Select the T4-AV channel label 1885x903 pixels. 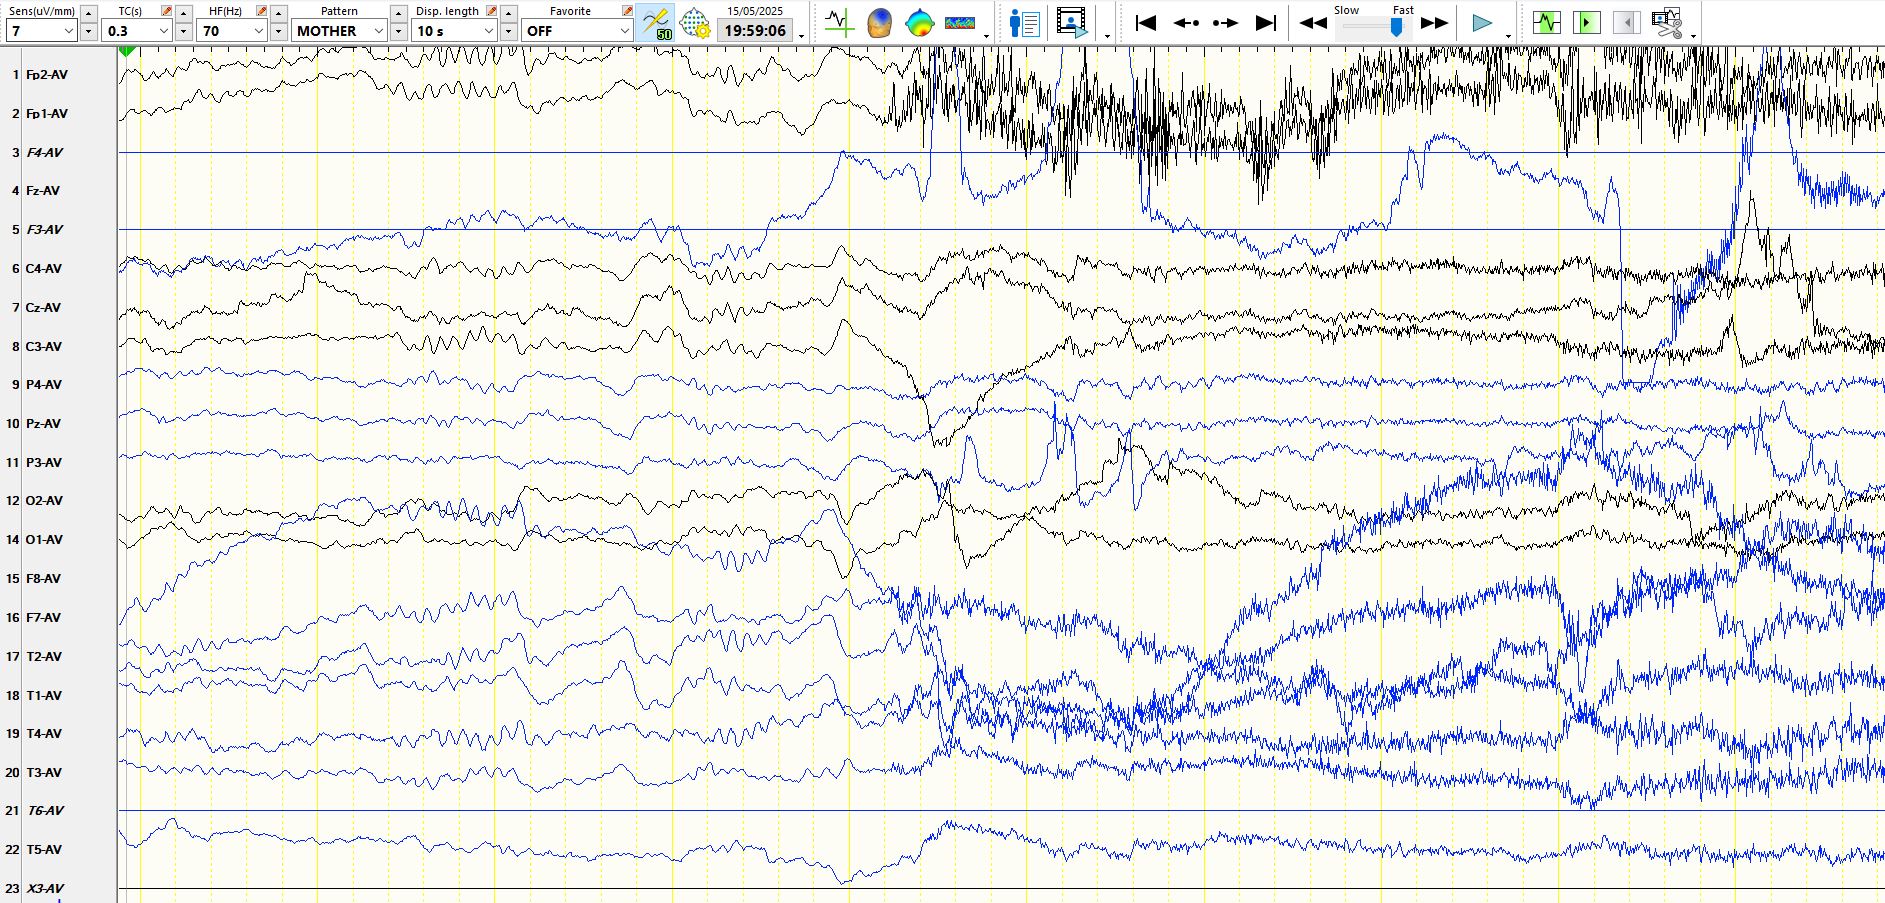[x=43, y=734]
